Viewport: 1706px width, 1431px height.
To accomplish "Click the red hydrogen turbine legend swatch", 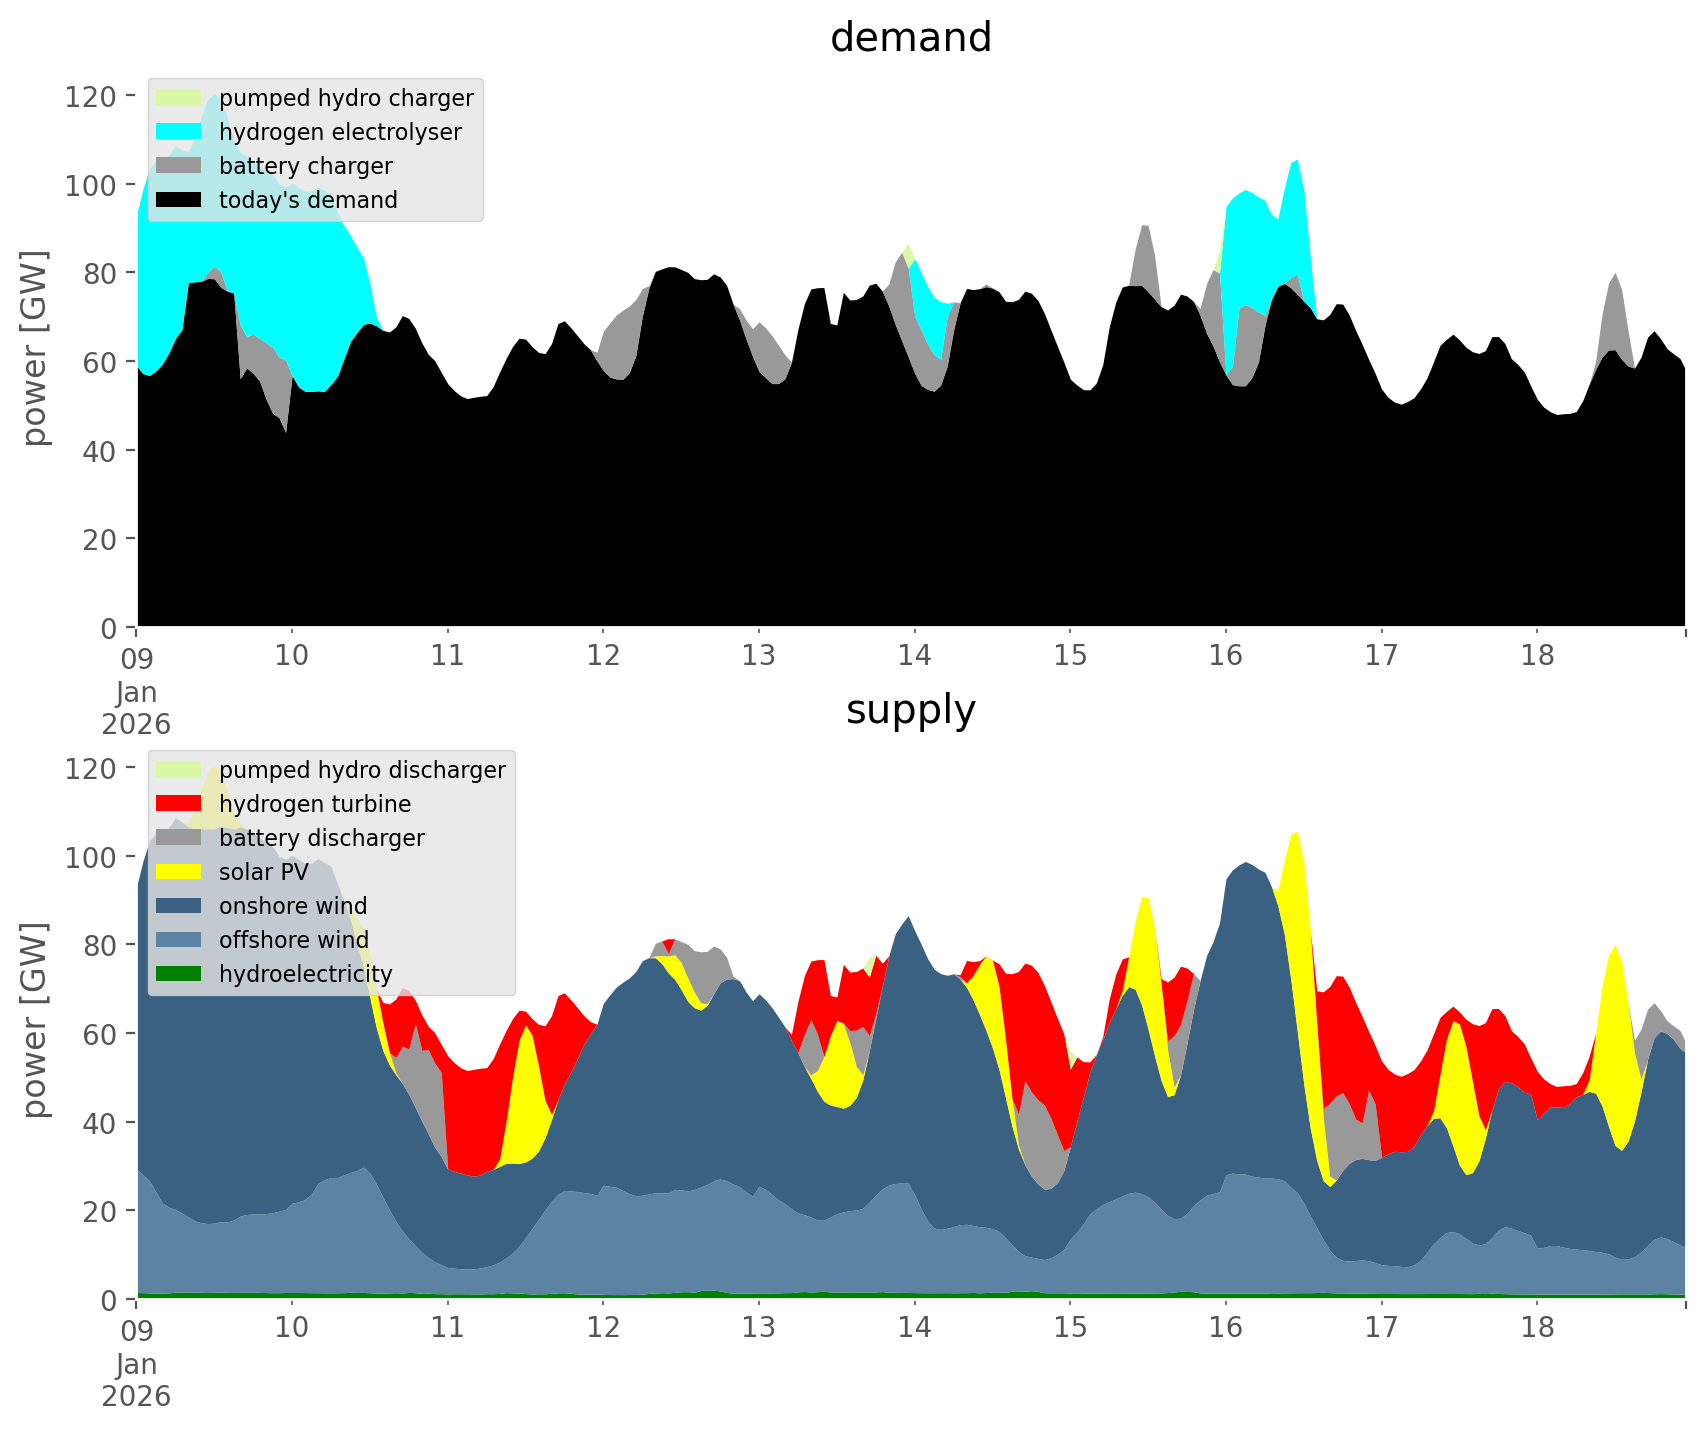I will coord(178,804).
